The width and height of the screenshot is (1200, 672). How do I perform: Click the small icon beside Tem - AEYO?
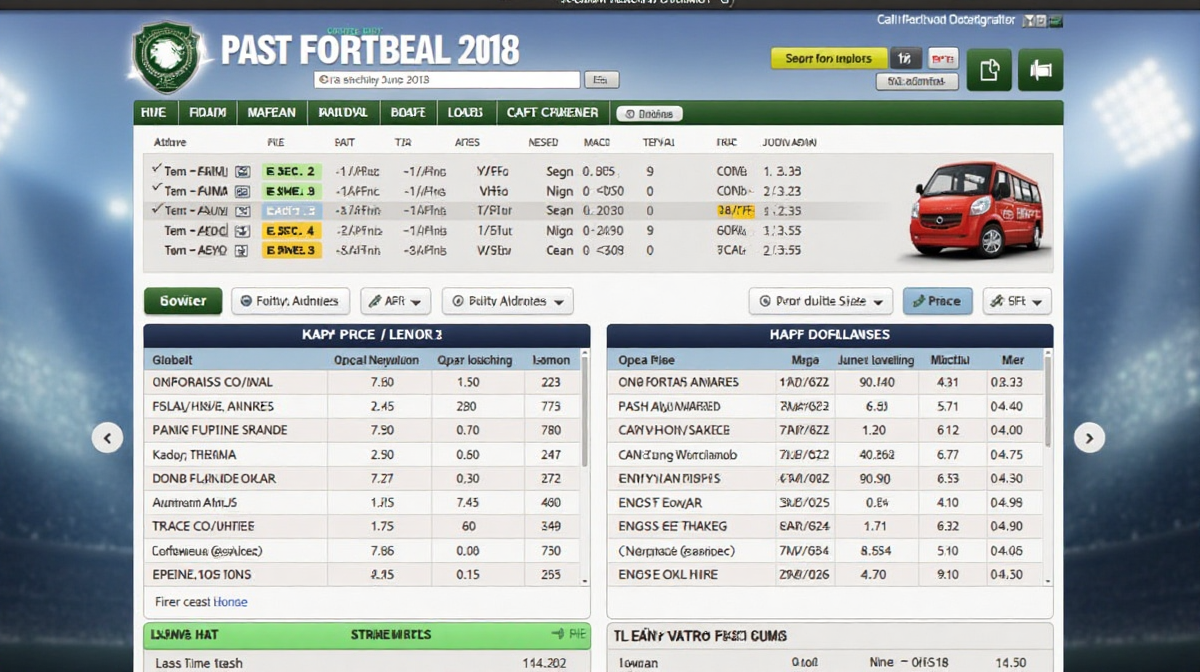coord(242,251)
